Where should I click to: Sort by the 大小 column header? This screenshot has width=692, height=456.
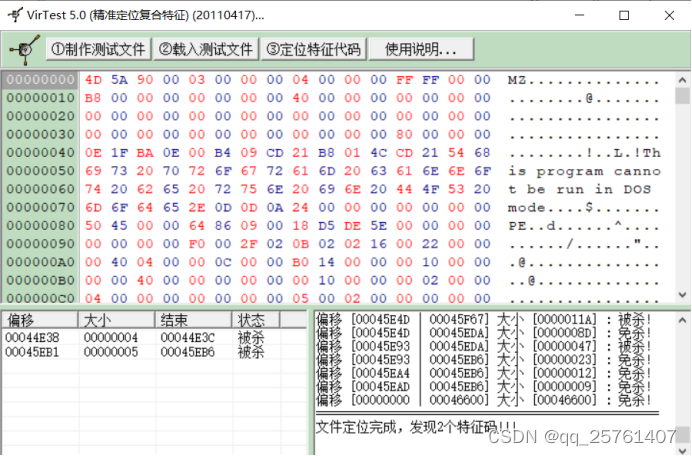click(x=117, y=320)
